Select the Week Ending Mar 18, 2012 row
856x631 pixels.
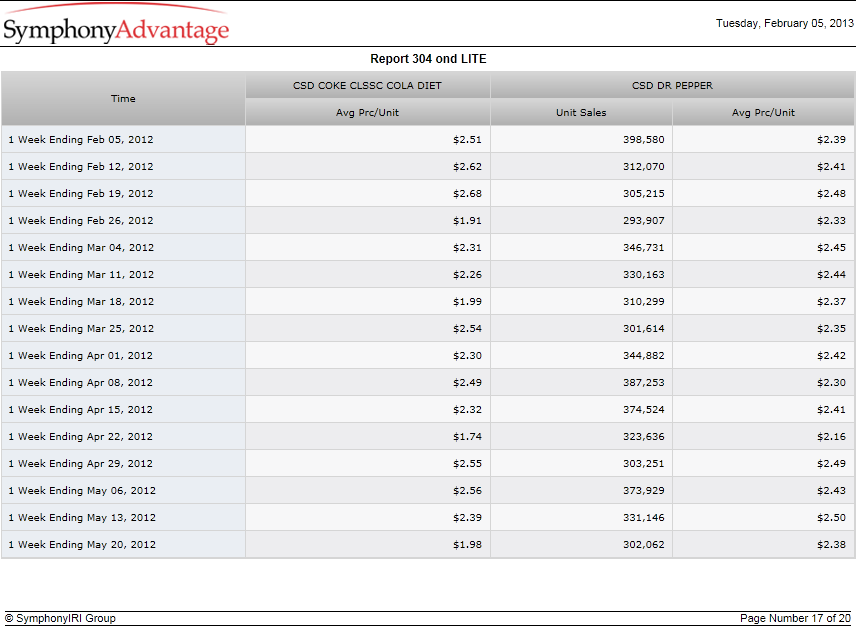[428, 302]
